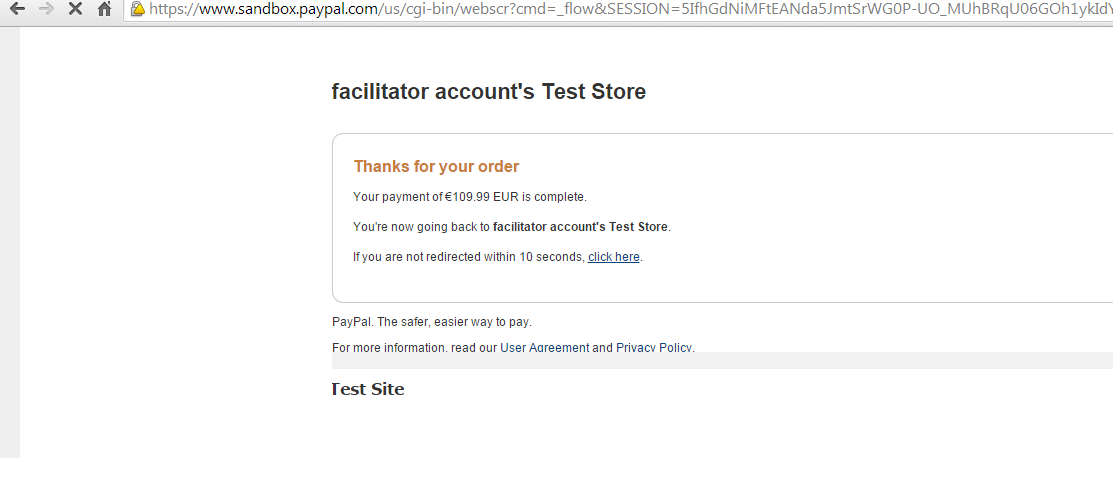This screenshot has height=478, width=1113.
Task: Click the browser forward arrow
Action: pos(46,9)
